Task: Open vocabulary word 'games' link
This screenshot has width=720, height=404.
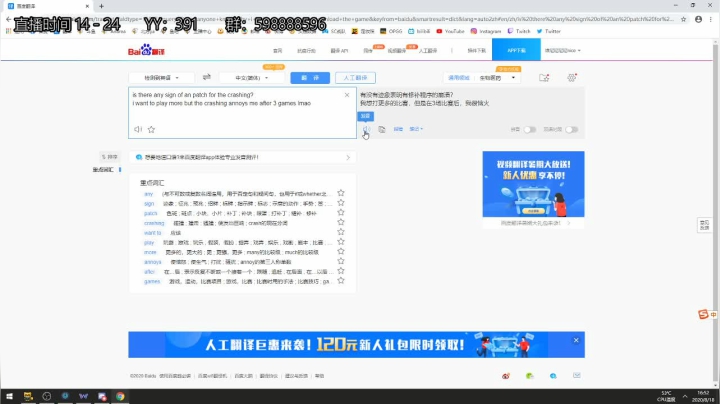Action: coord(152,281)
